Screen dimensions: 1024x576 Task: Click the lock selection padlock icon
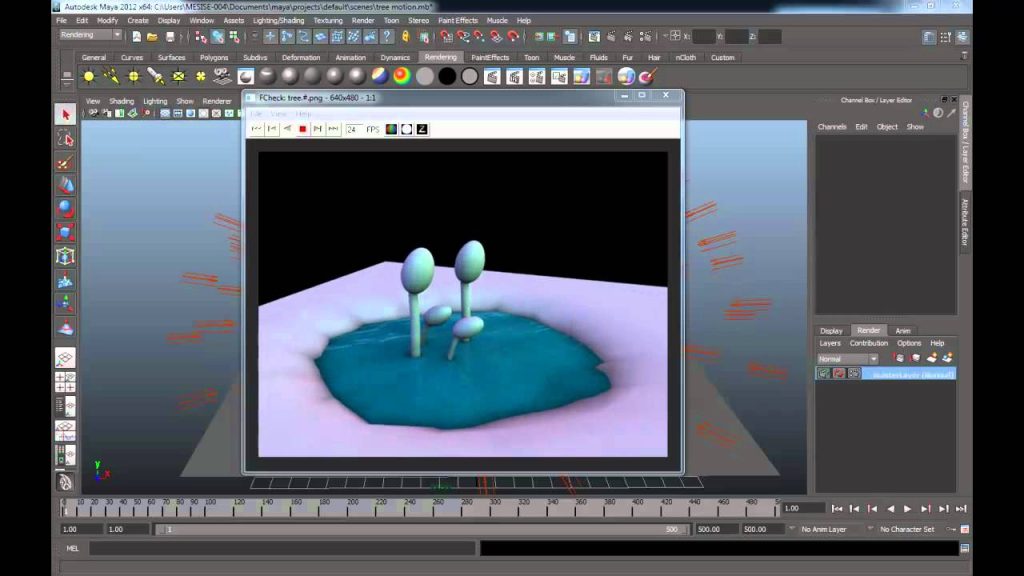pos(406,37)
